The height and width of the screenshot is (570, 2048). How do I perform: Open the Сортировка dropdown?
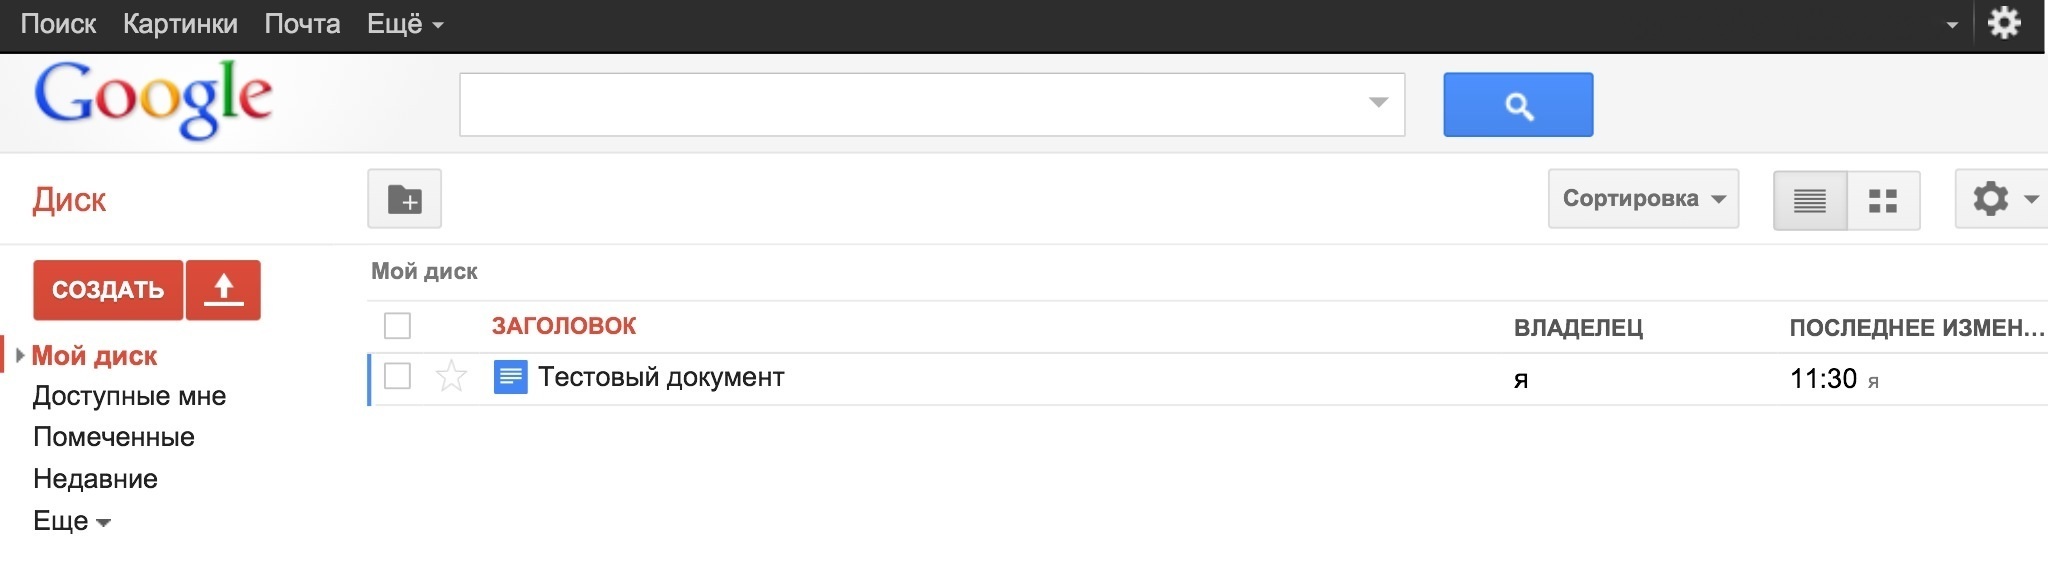click(x=1643, y=199)
